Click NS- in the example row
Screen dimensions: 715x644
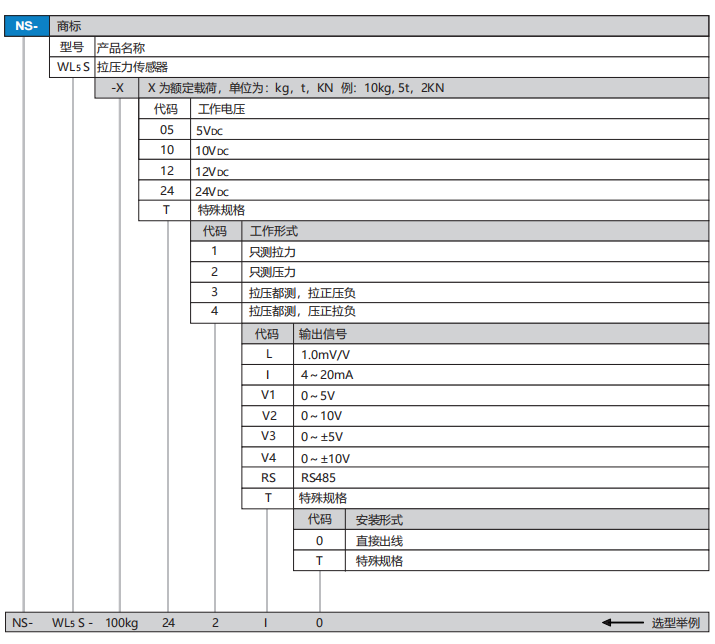pyautogui.click(x=23, y=623)
